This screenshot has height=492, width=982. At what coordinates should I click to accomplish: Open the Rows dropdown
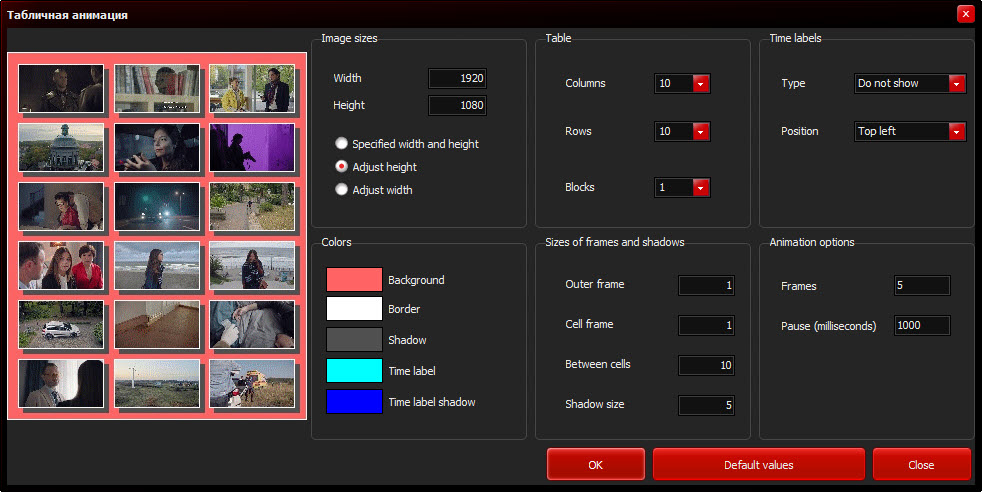(701, 131)
